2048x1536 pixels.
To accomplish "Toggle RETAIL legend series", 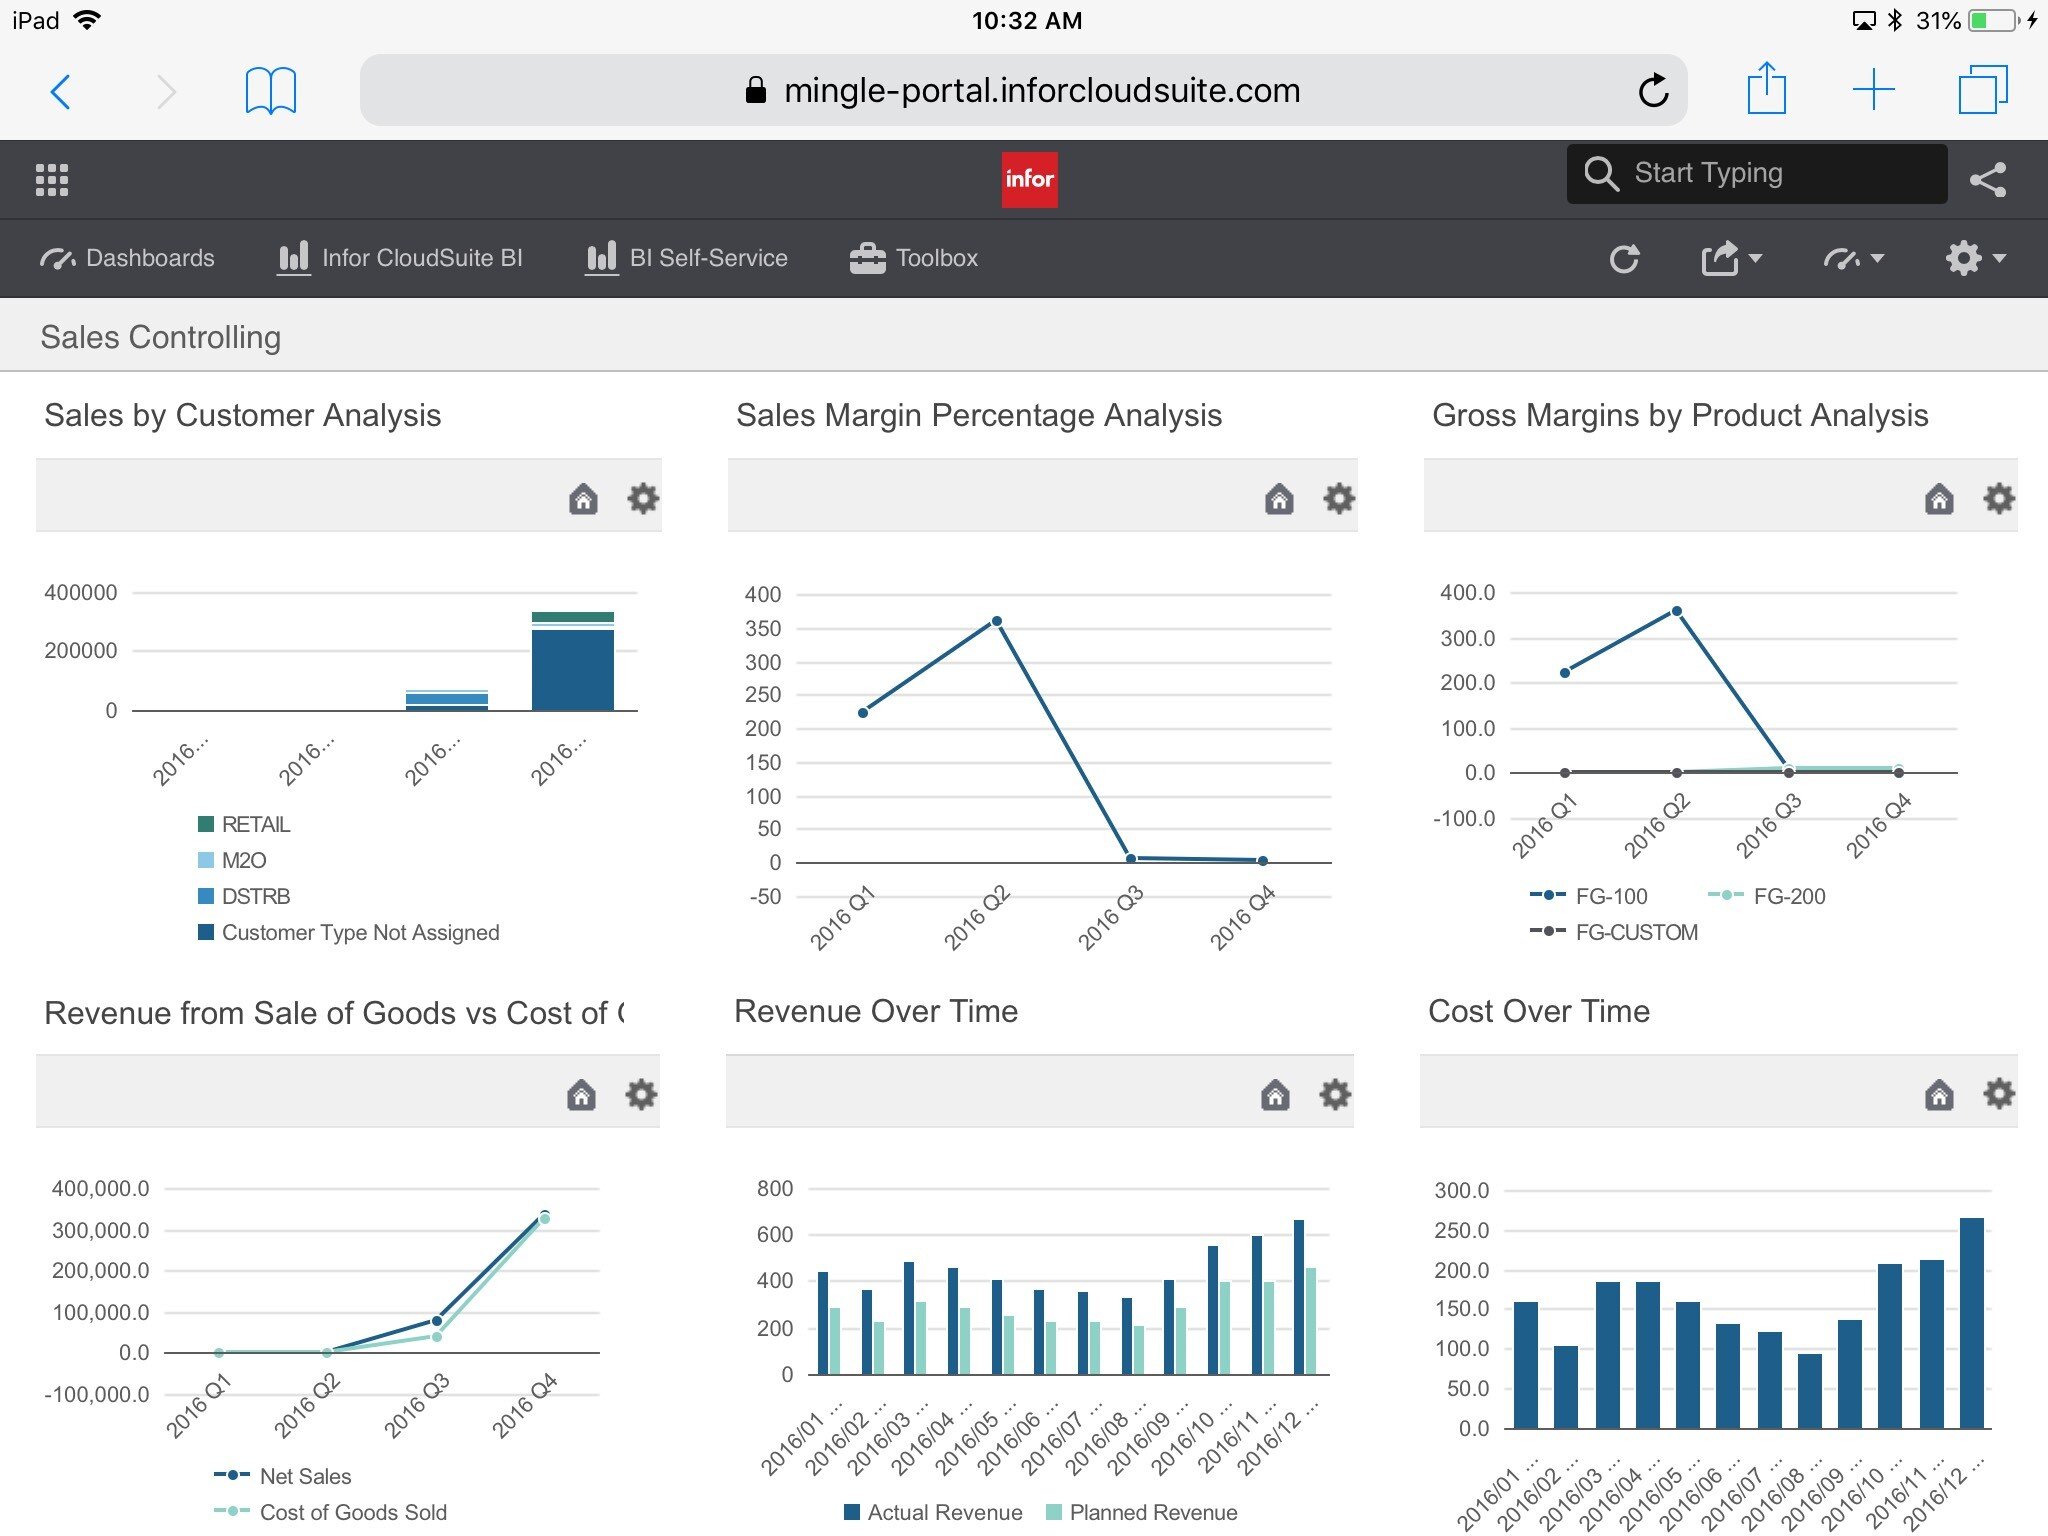I will (255, 824).
